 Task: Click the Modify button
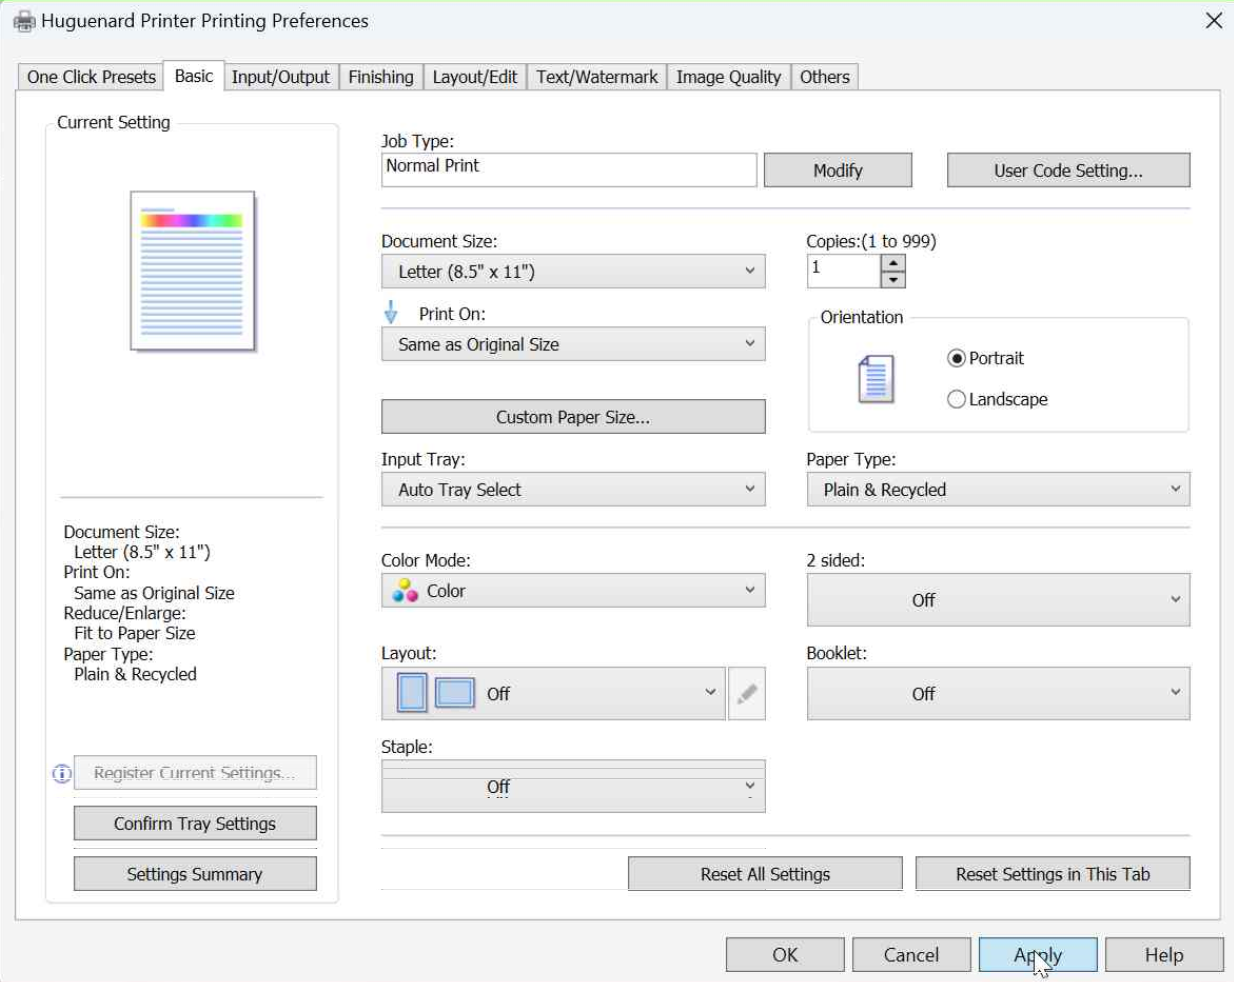pos(838,170)
